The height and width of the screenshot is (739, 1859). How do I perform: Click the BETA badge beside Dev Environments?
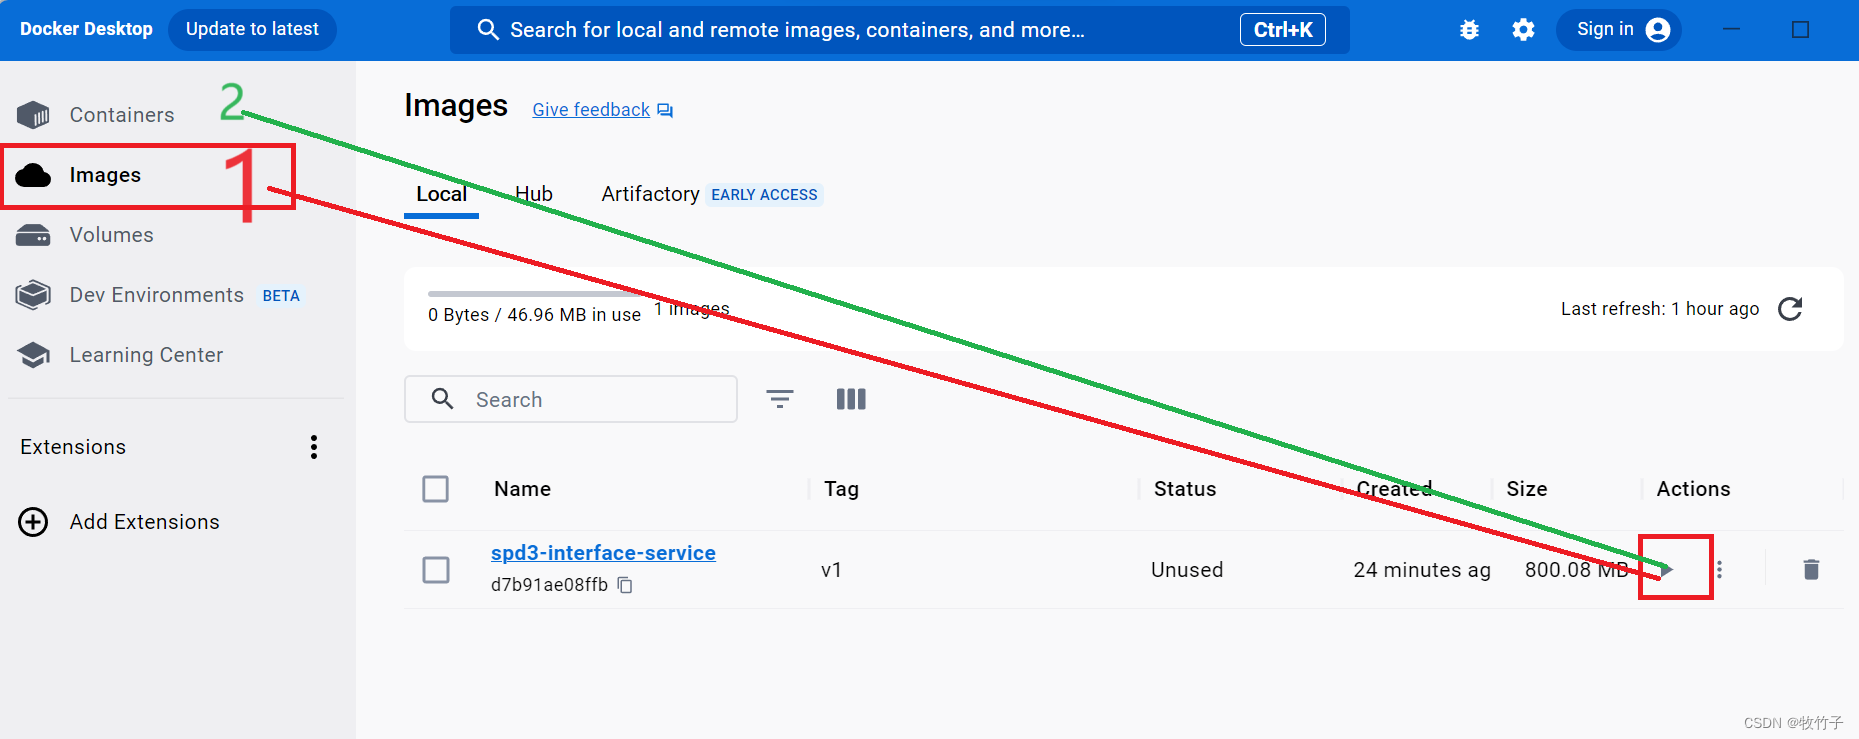[281, 296]
